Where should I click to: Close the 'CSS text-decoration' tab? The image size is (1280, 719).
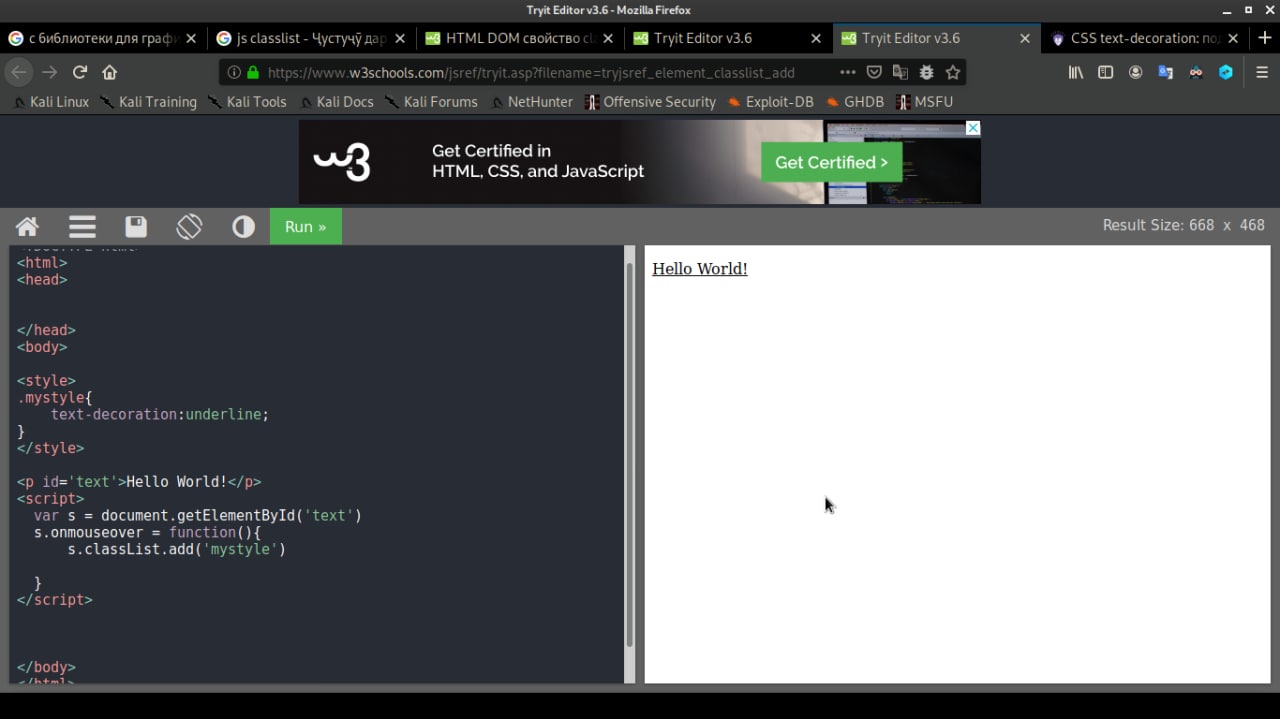1233,38
